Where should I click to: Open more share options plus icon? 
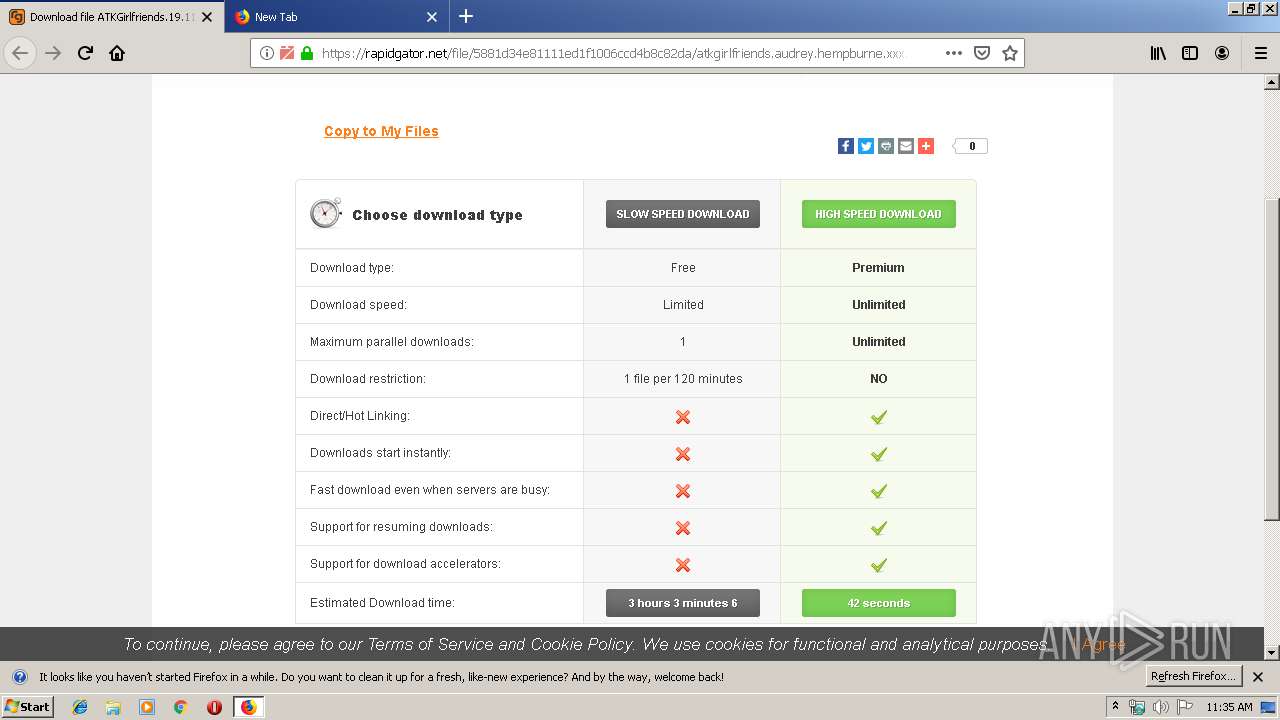pyautogui.click(x=926, y=146)
